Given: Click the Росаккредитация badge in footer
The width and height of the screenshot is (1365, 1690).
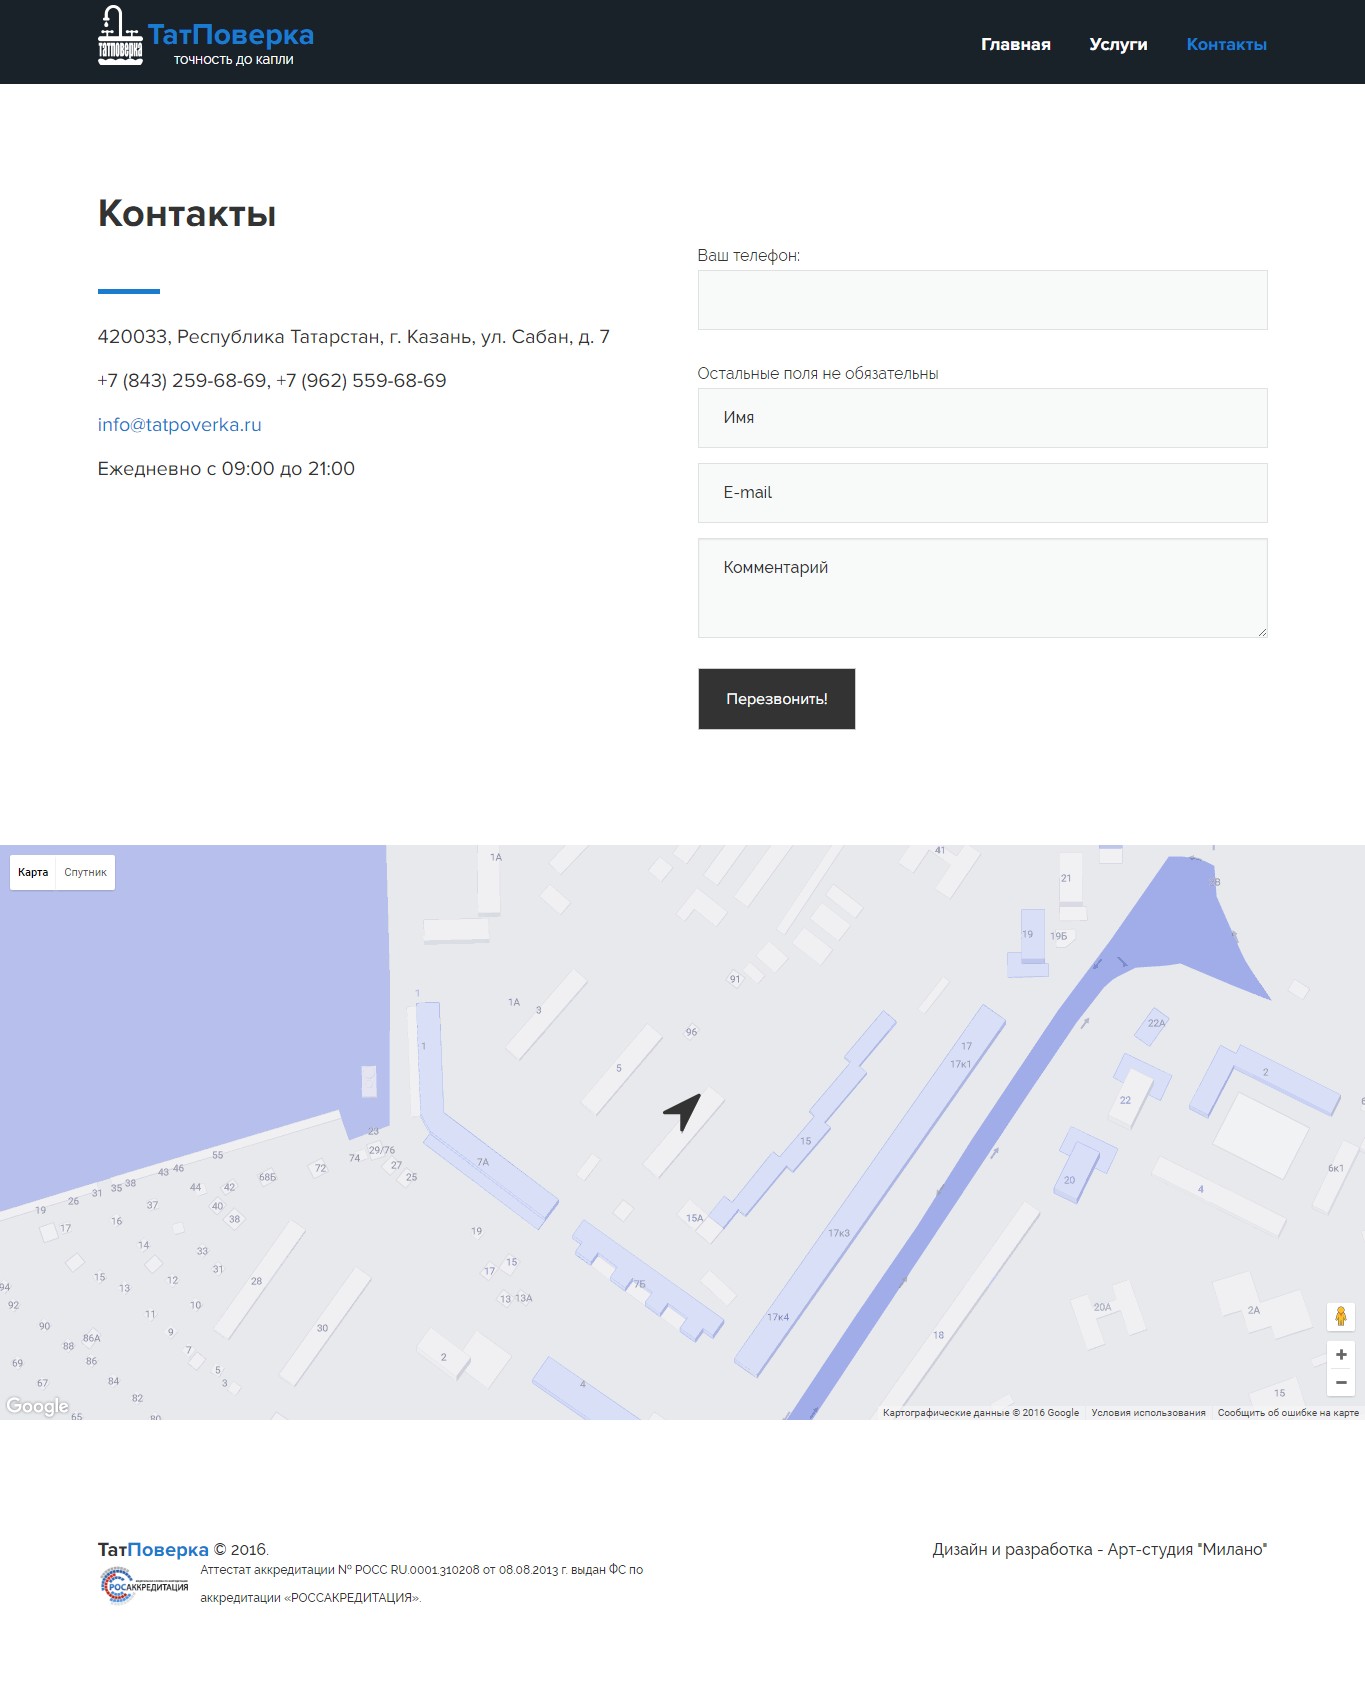Looking at the screenshot, I should coord(145,1585).
